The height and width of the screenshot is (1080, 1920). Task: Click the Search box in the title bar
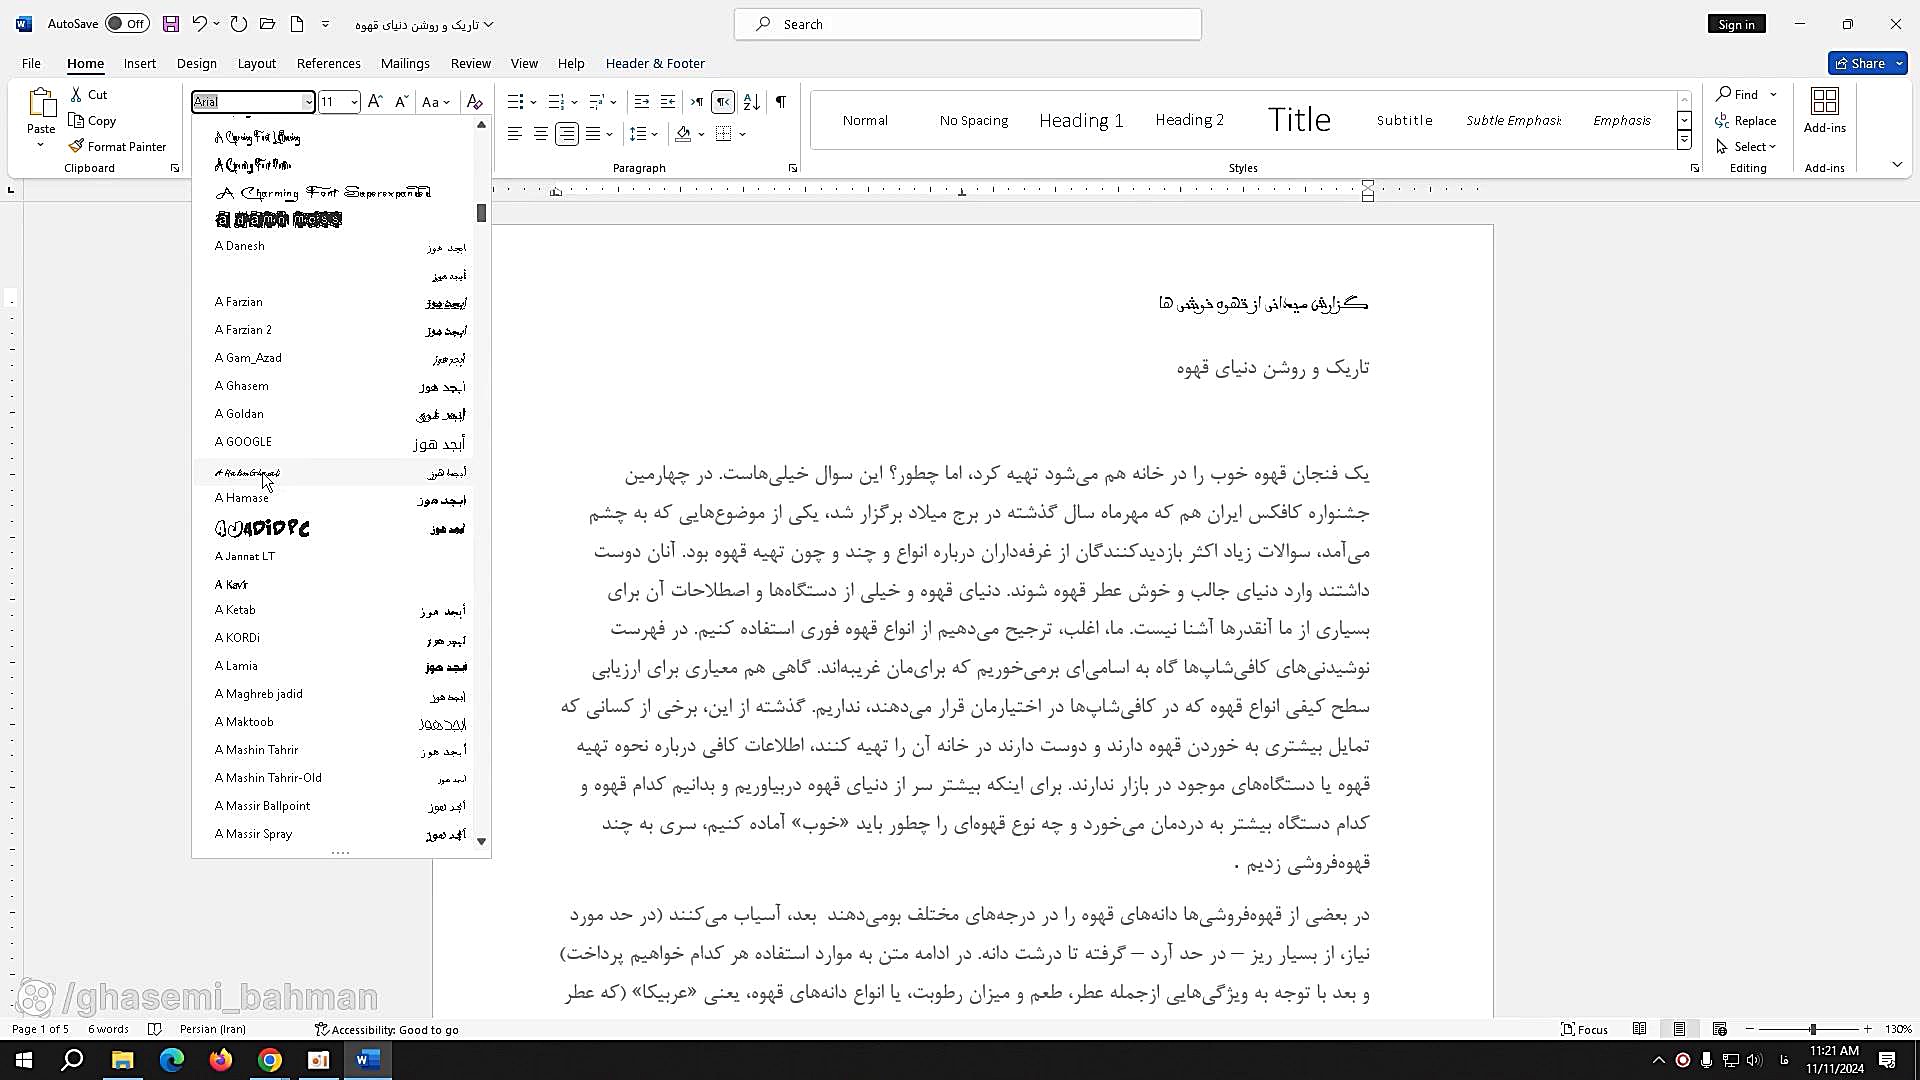click(x=967, y=24)
